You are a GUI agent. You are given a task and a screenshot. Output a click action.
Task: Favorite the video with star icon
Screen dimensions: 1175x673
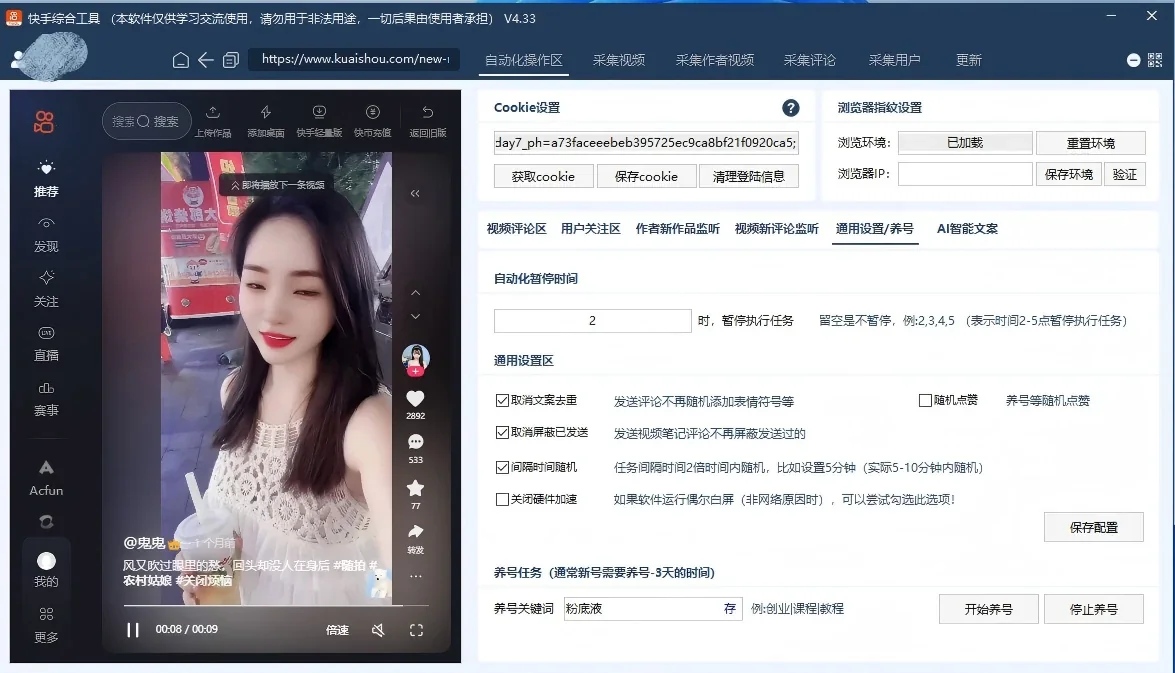pos(415,489)
